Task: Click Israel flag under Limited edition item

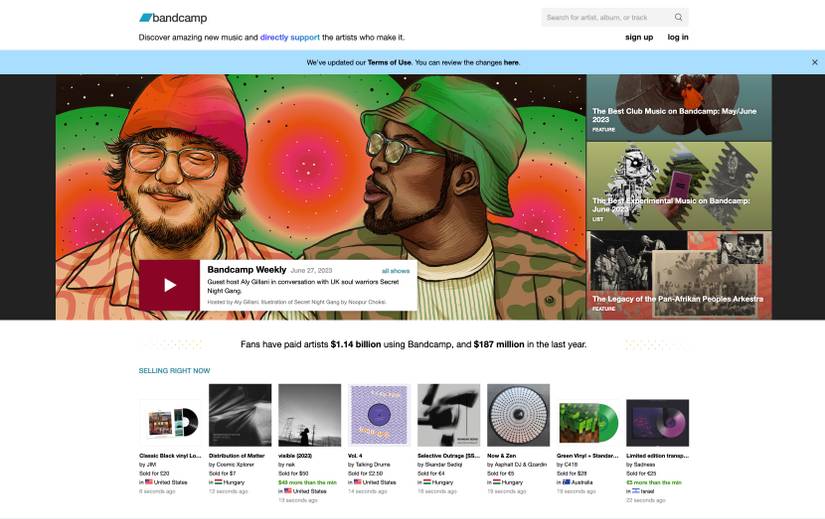Action: pyautogui.click(x=636, y=491)
